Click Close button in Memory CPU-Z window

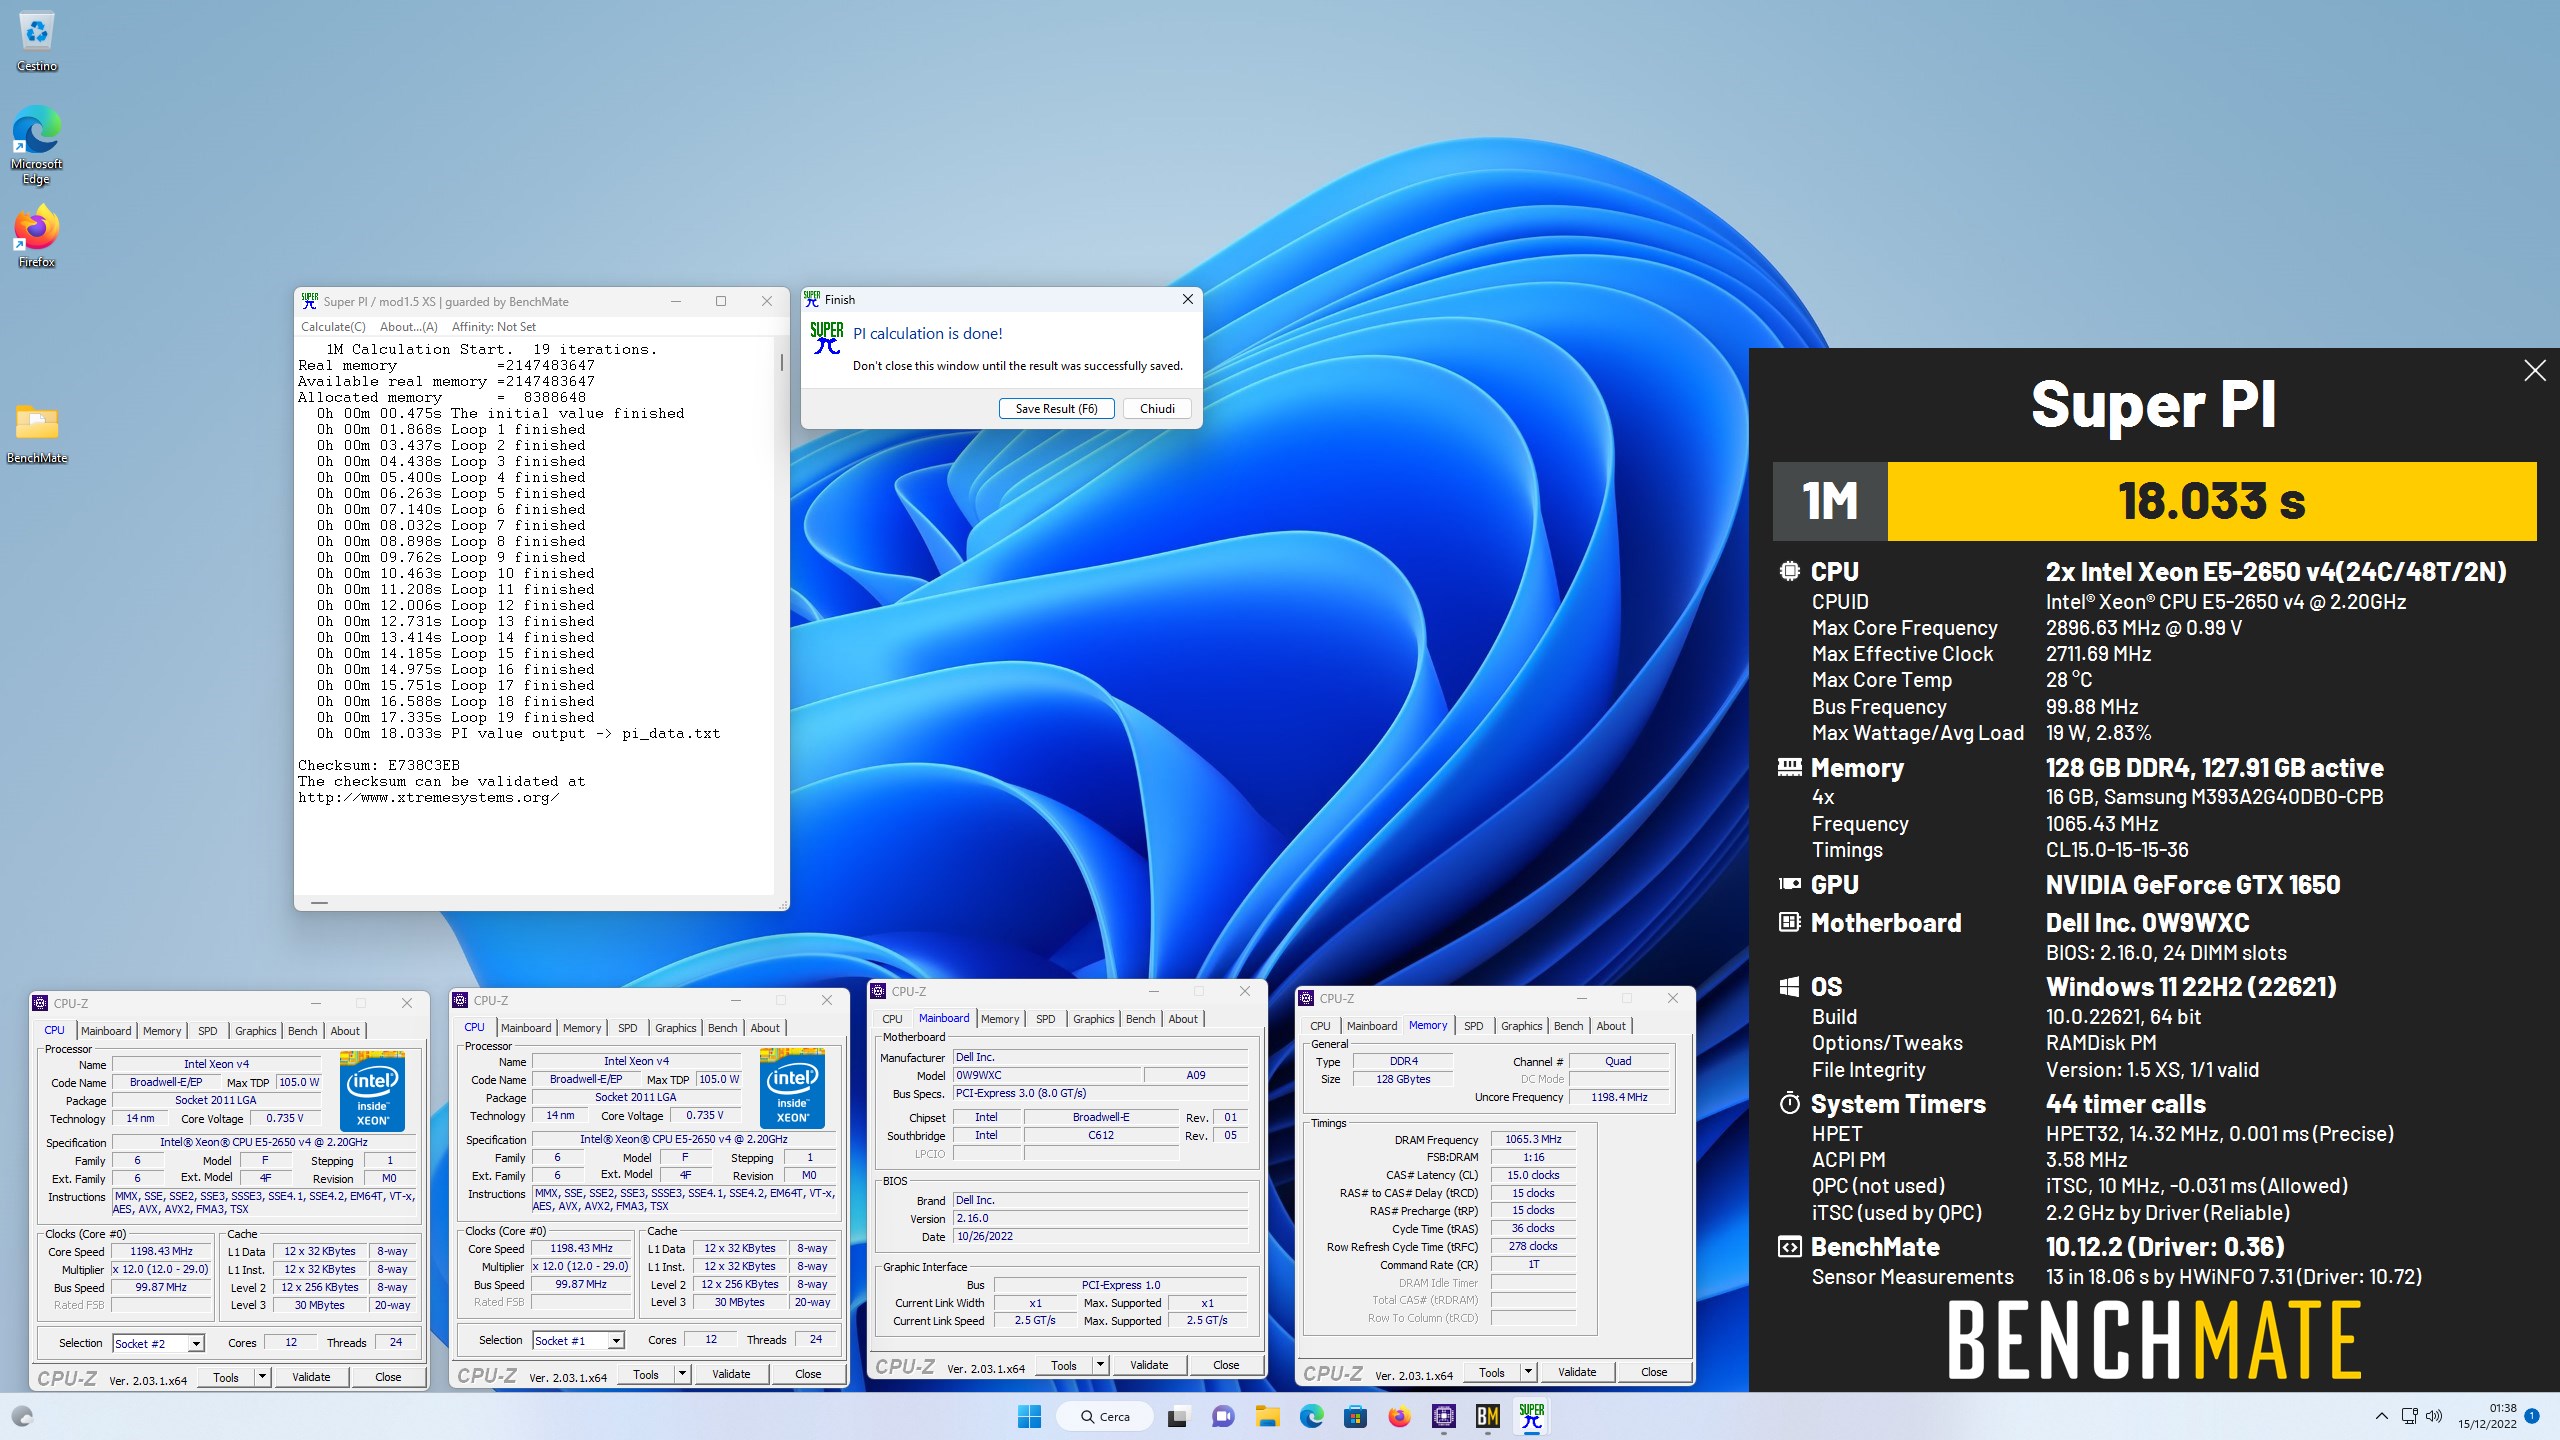[1654, 1372]
